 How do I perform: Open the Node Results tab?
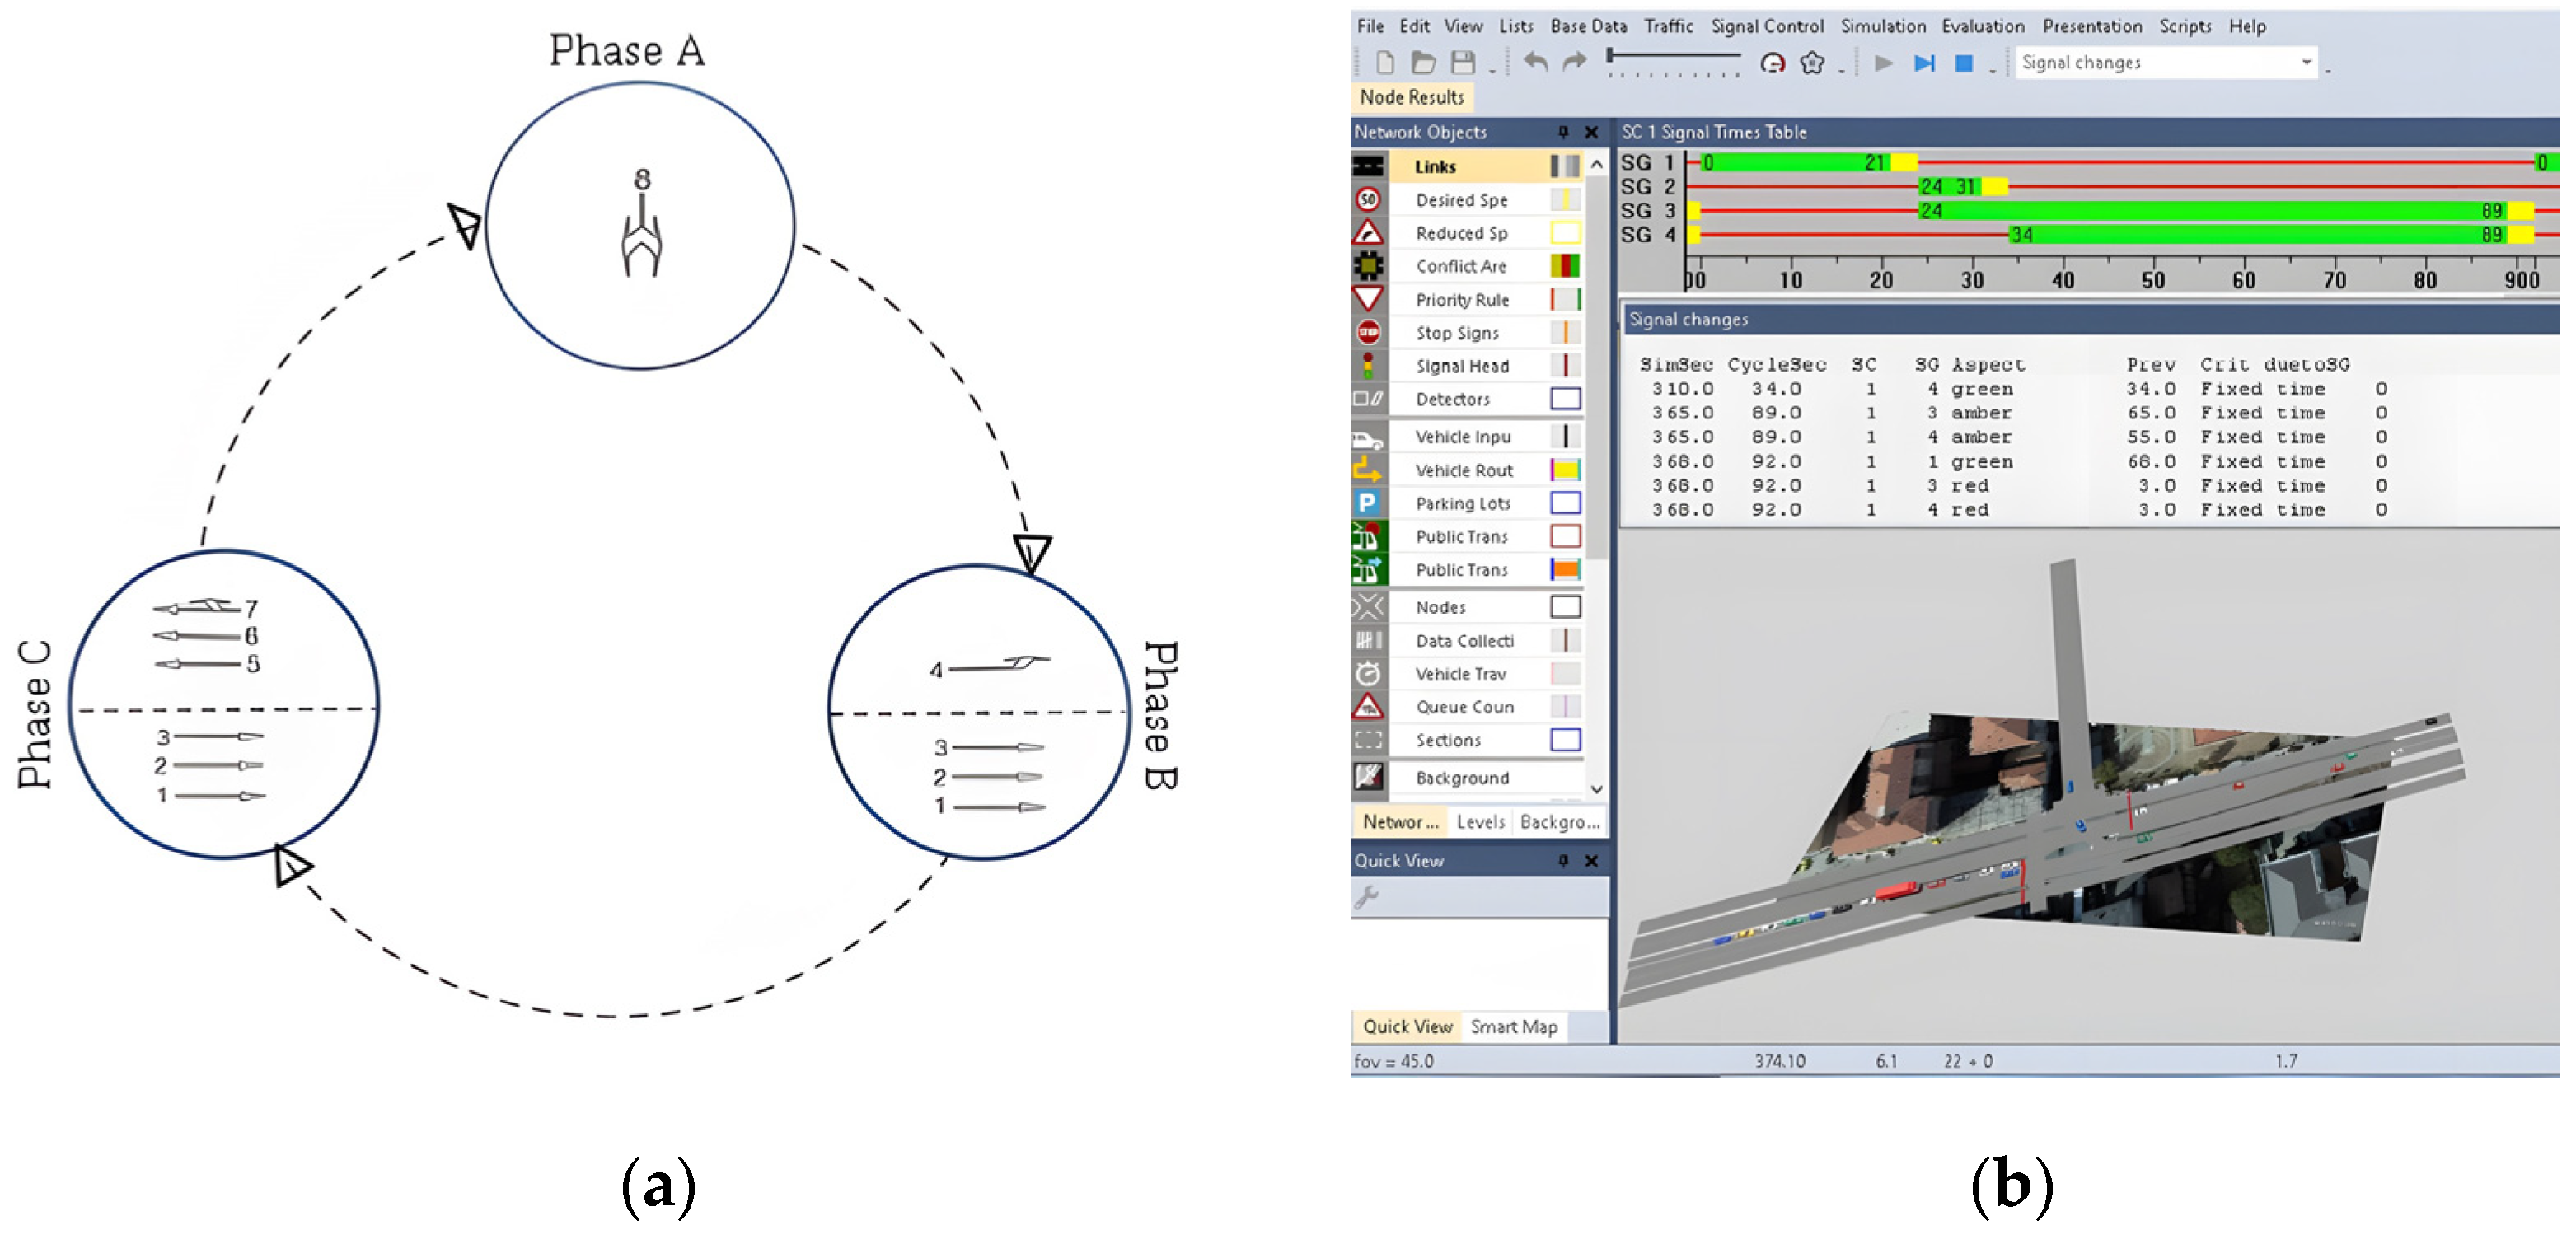1411,97
